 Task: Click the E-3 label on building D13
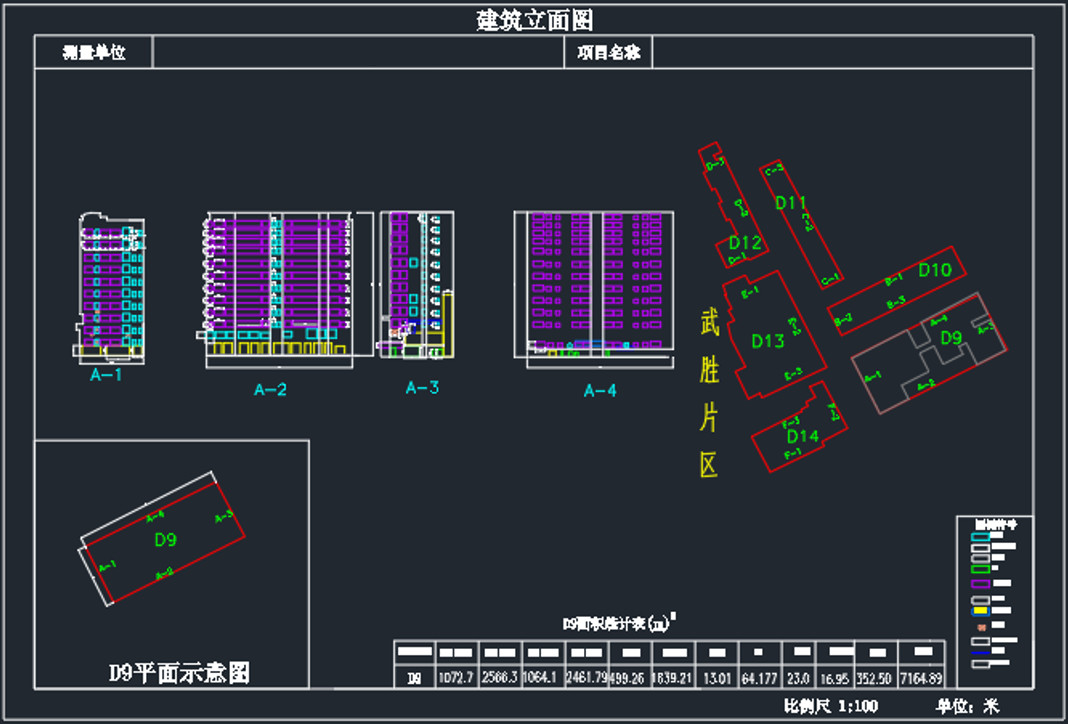[x=793, y=374]
